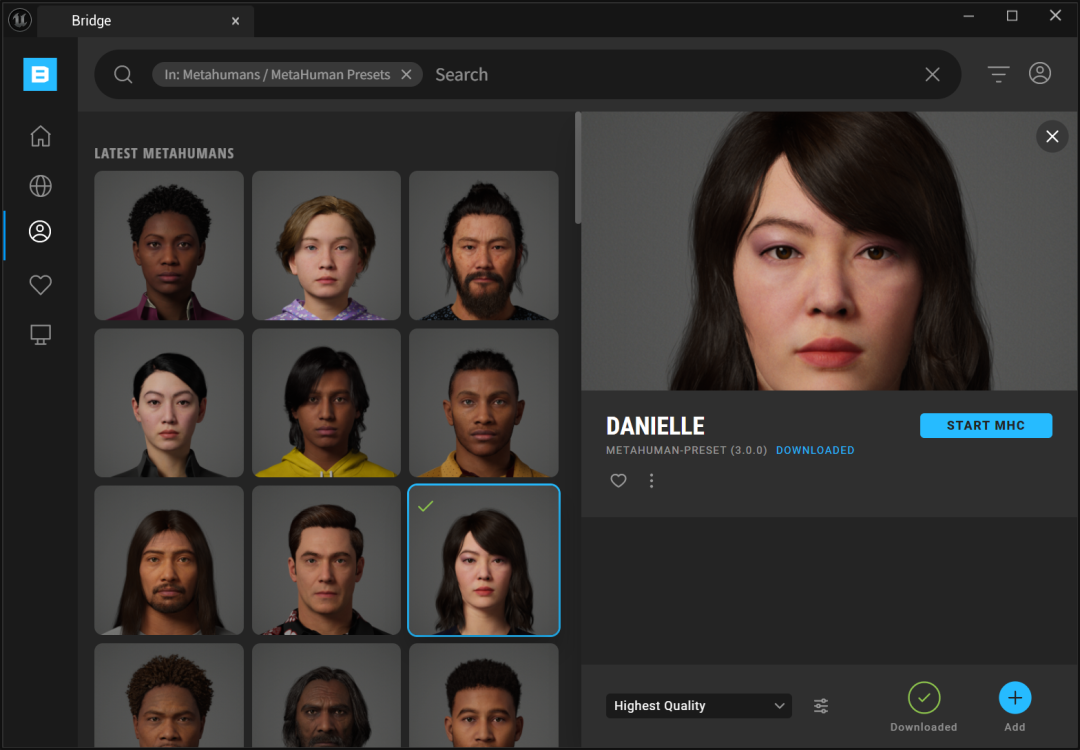Image resolution: width=1080 pixels, height=750 pixels.
Task: Open Favorites heart icon in sidebar
Action: tap(41, 284)
